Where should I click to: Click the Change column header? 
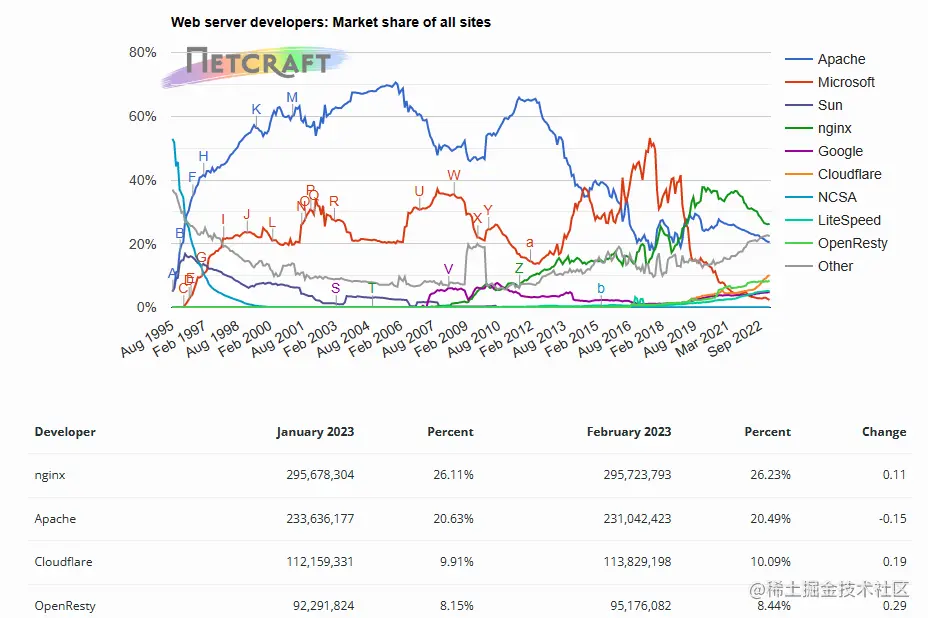coord(884,432)
